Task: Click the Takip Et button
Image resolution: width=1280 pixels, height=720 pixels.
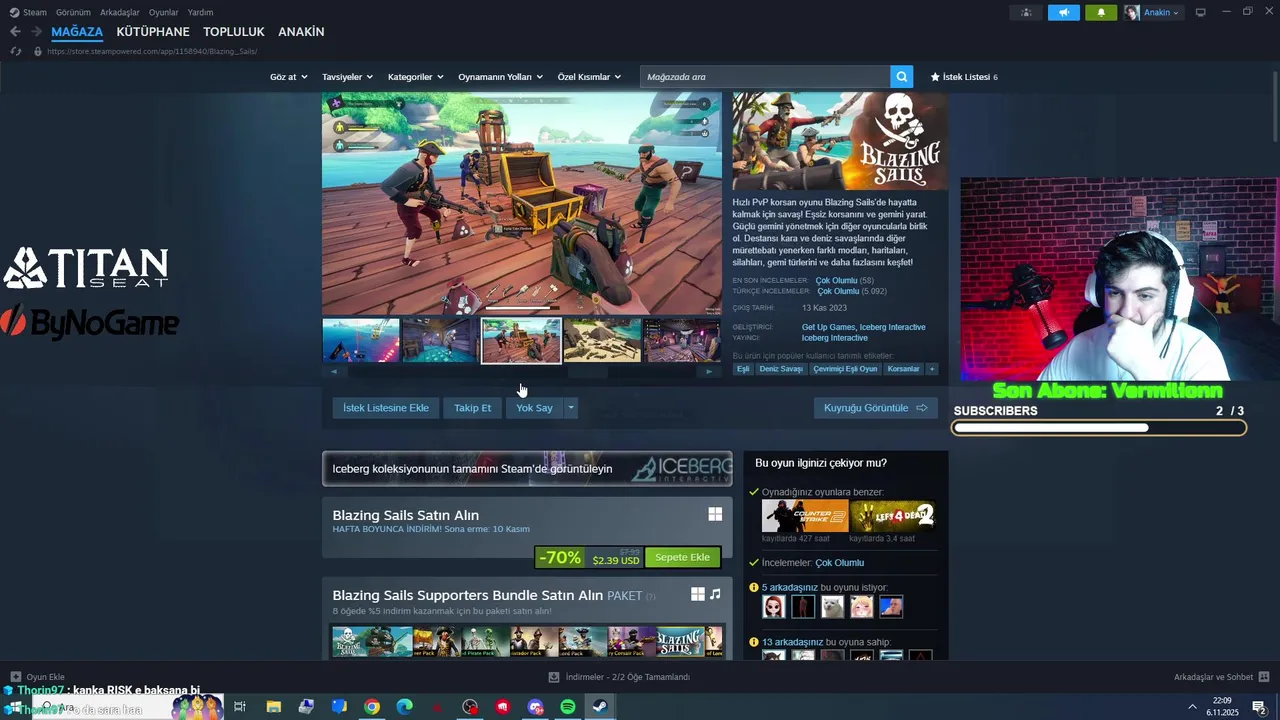Action: pos(473,408)
